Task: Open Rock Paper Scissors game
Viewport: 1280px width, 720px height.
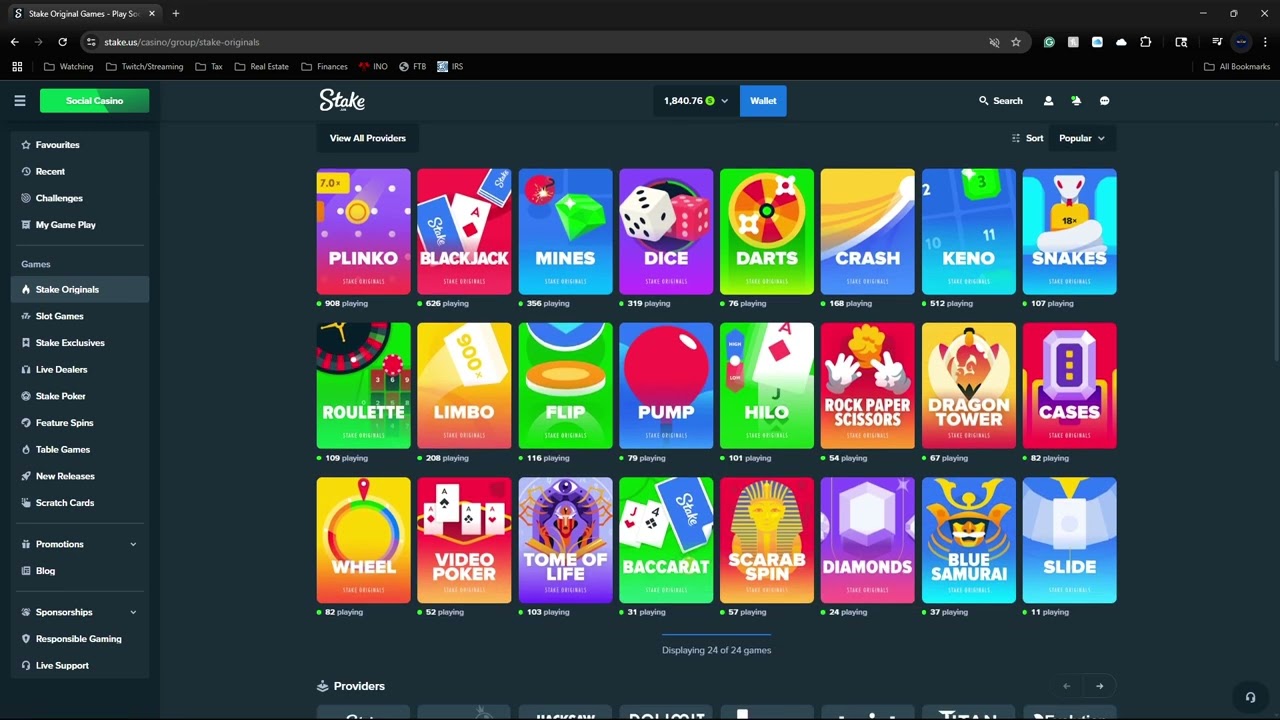Action: coord(867,386)
